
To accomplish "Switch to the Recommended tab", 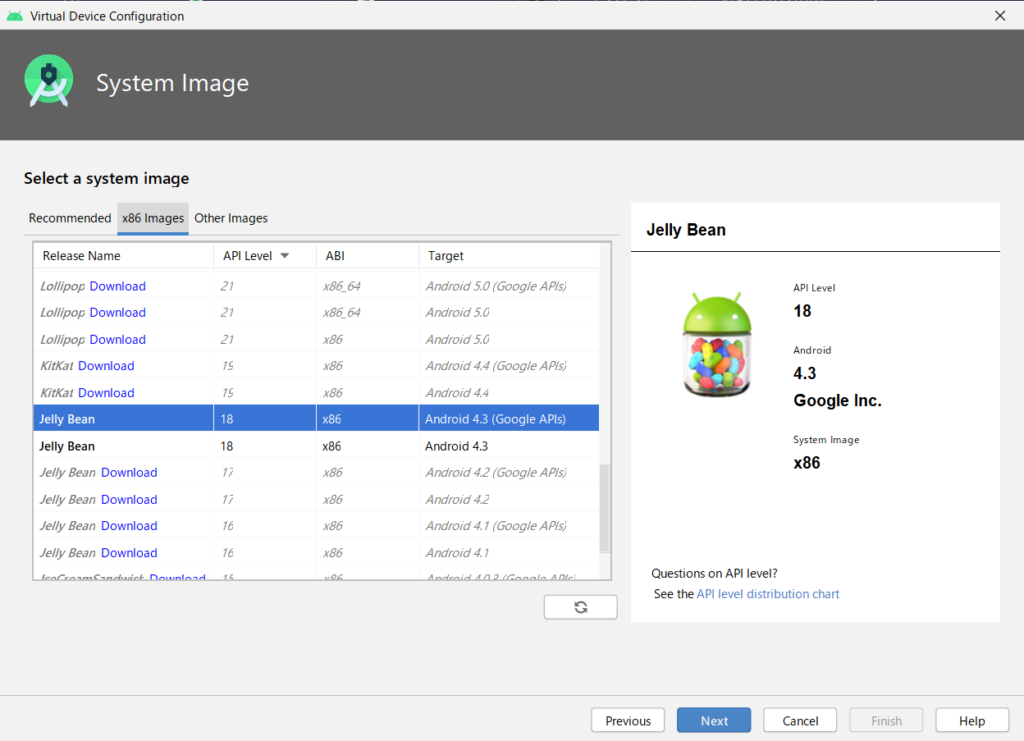I will tap(70, 218).
